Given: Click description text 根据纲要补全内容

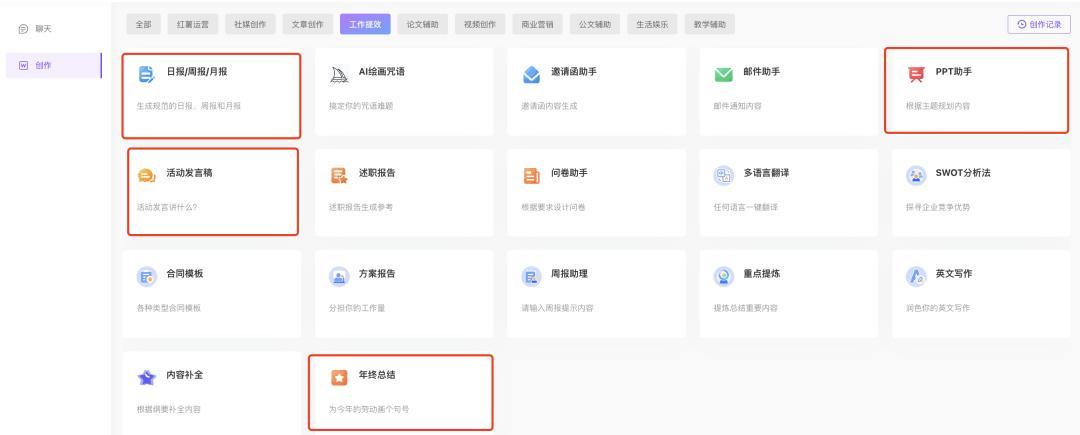Looking at the screenshot, I should (x=169, y=410).
